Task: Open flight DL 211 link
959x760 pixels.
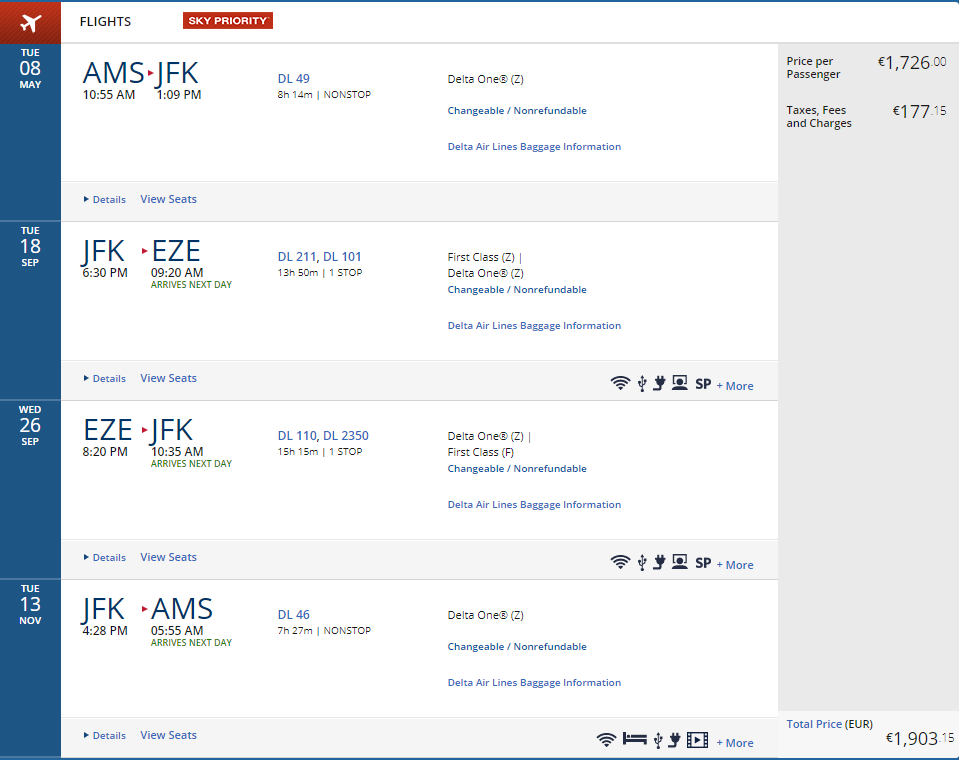Action: [297, 257]
